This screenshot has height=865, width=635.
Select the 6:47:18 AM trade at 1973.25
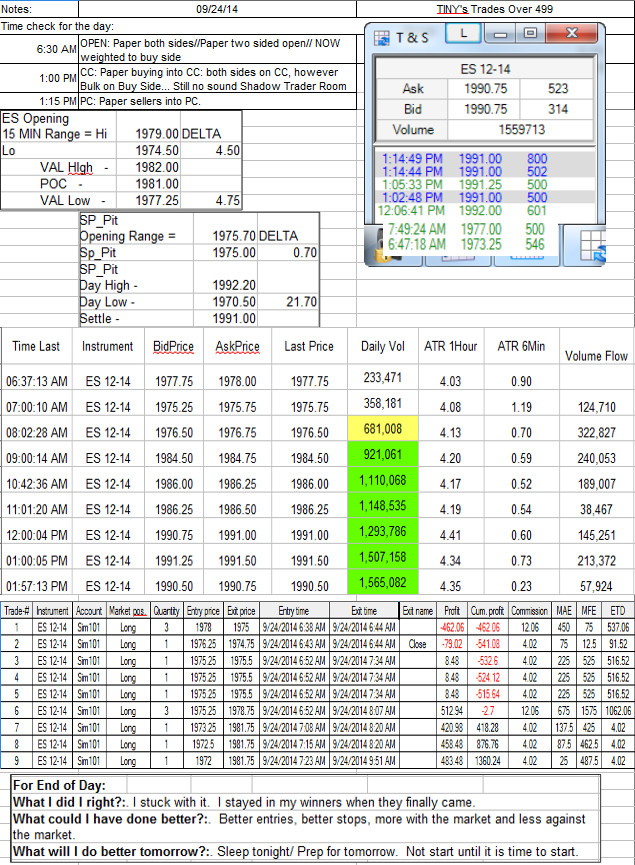[x=466, y=244]
